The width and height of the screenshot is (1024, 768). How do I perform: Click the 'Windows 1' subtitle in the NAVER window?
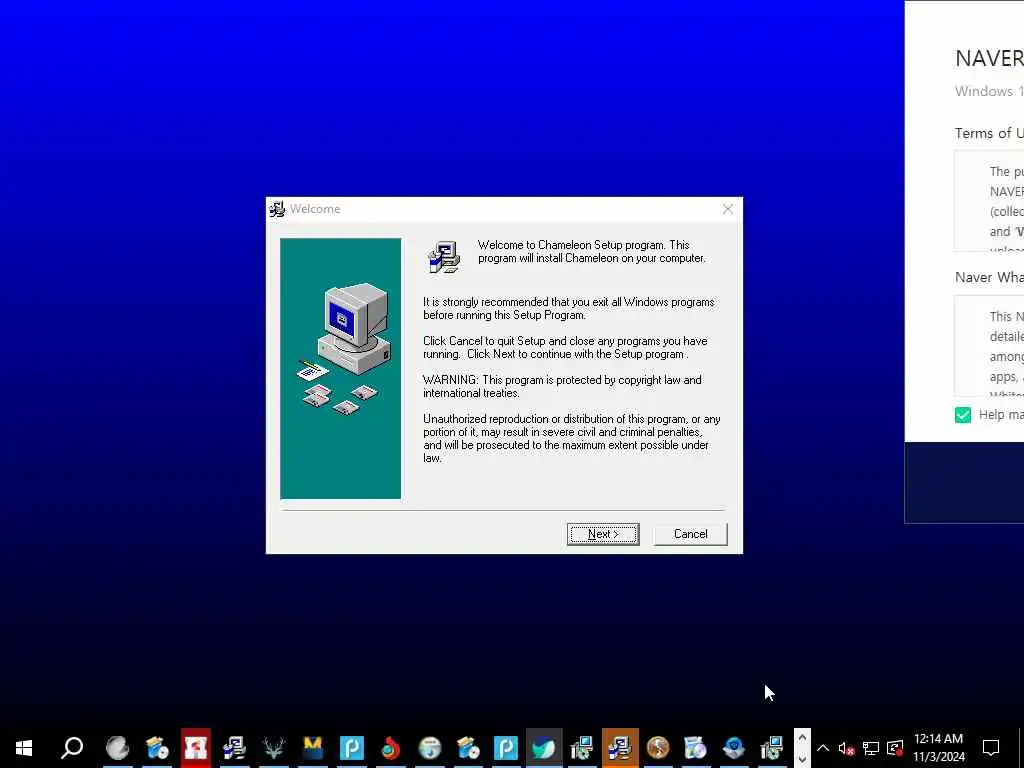click(x=989, y=91)
